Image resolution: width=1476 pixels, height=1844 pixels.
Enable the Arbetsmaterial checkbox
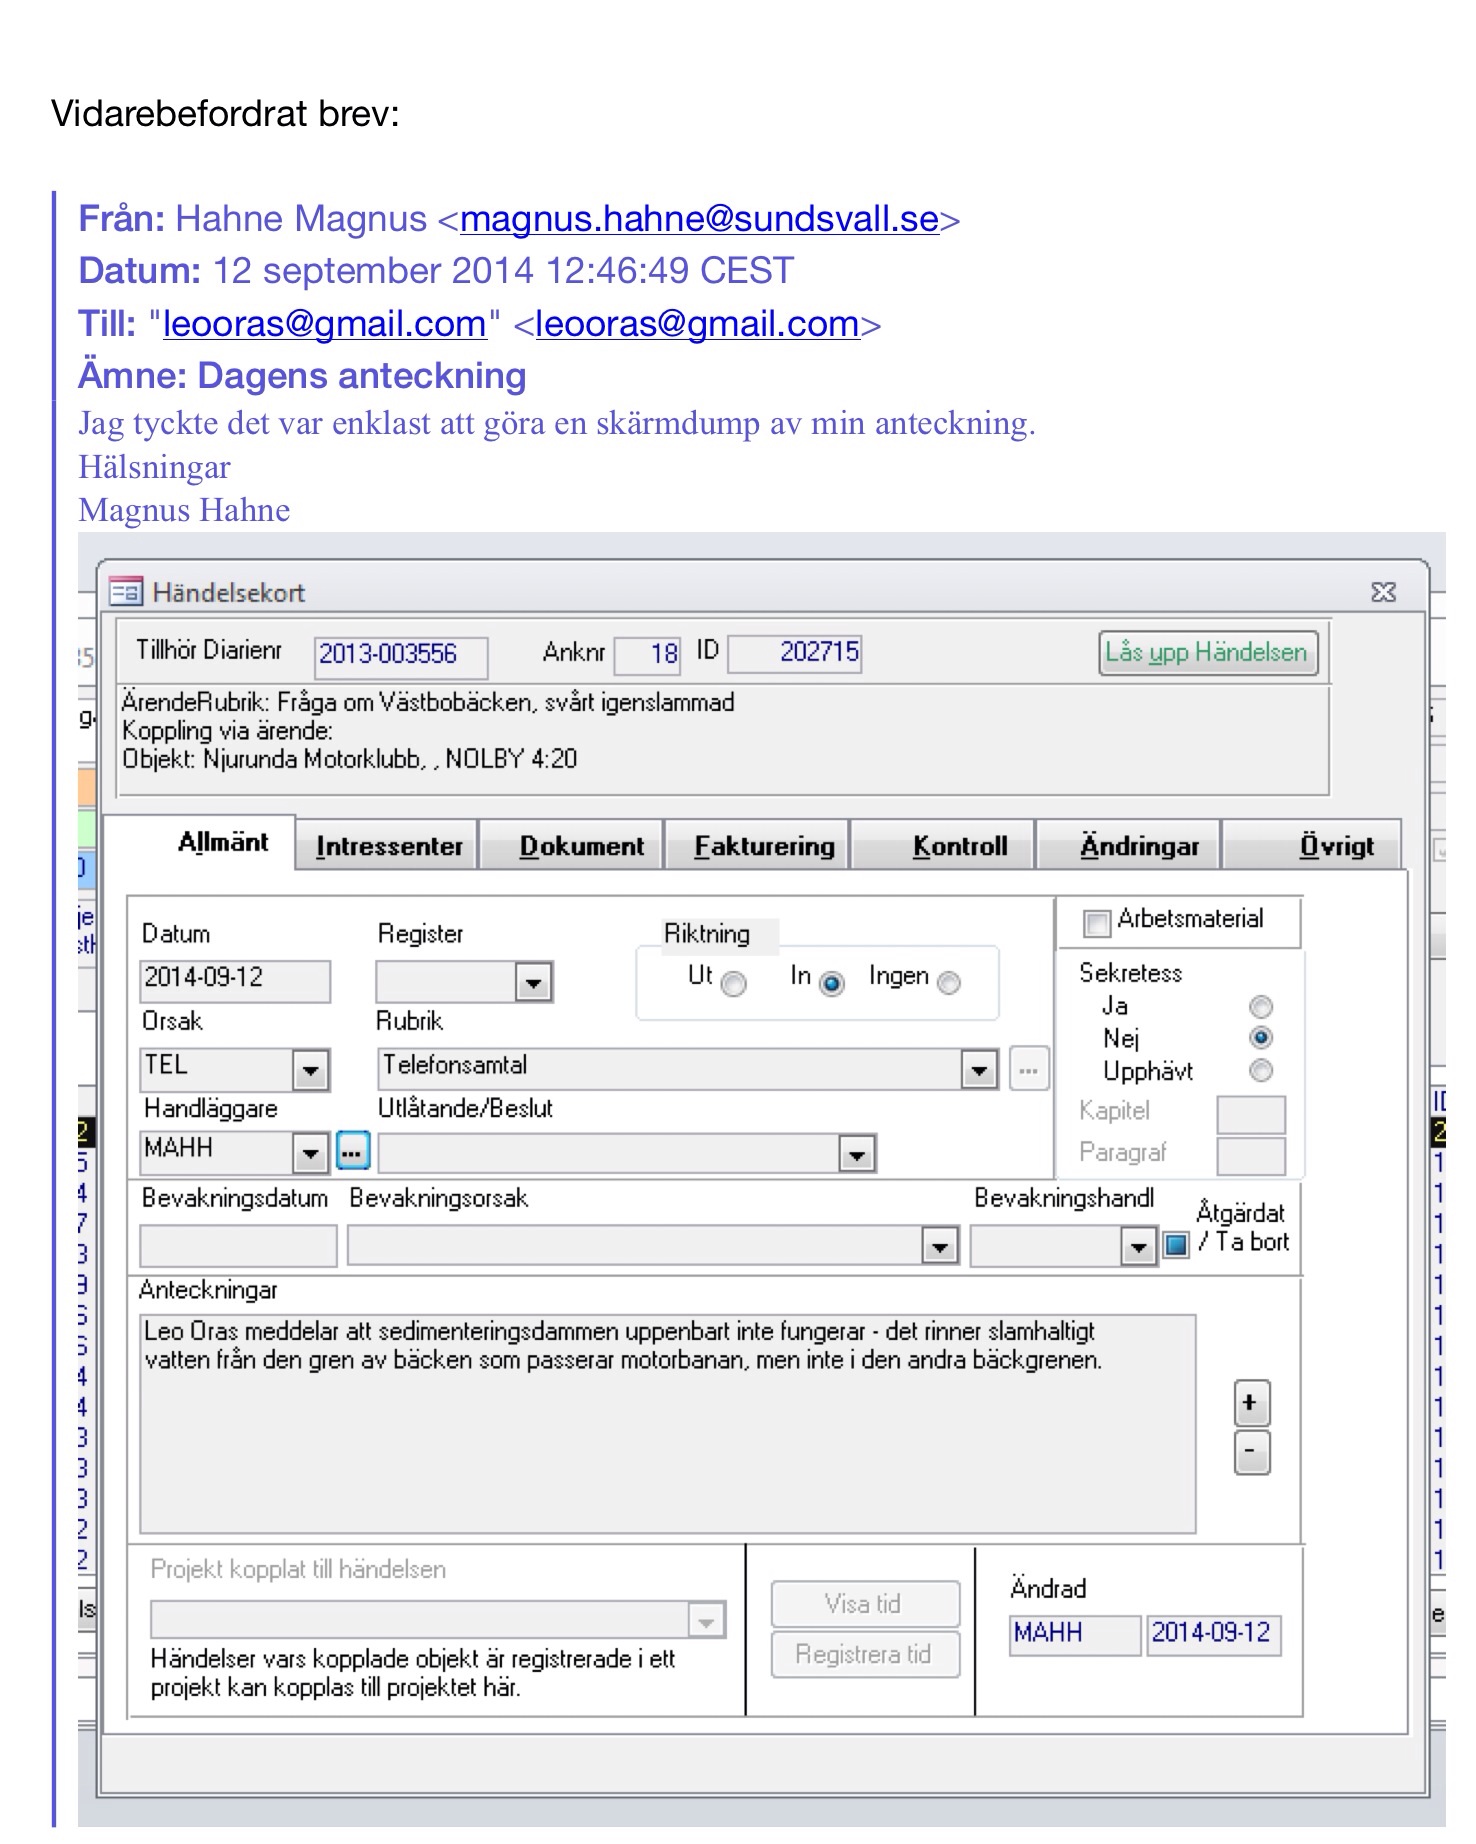coord(1096,923)
